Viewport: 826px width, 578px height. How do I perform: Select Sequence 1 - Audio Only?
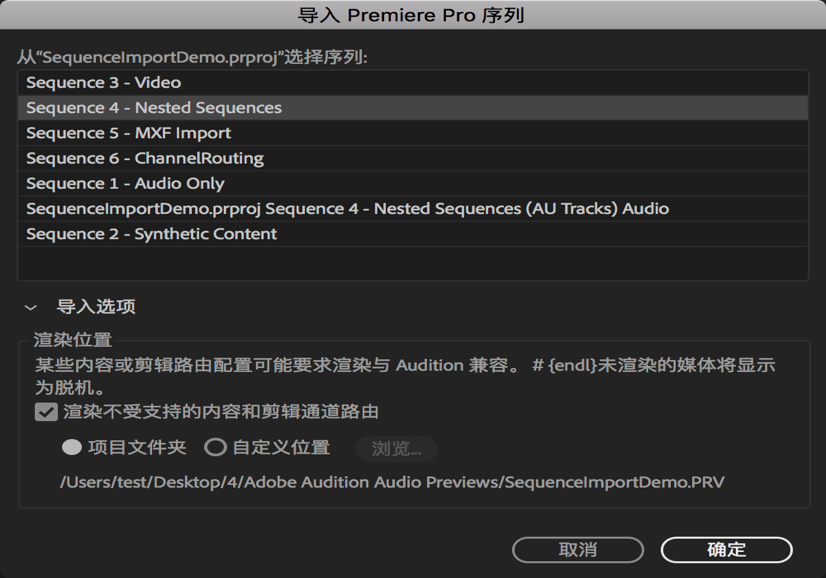click(125, 183)
